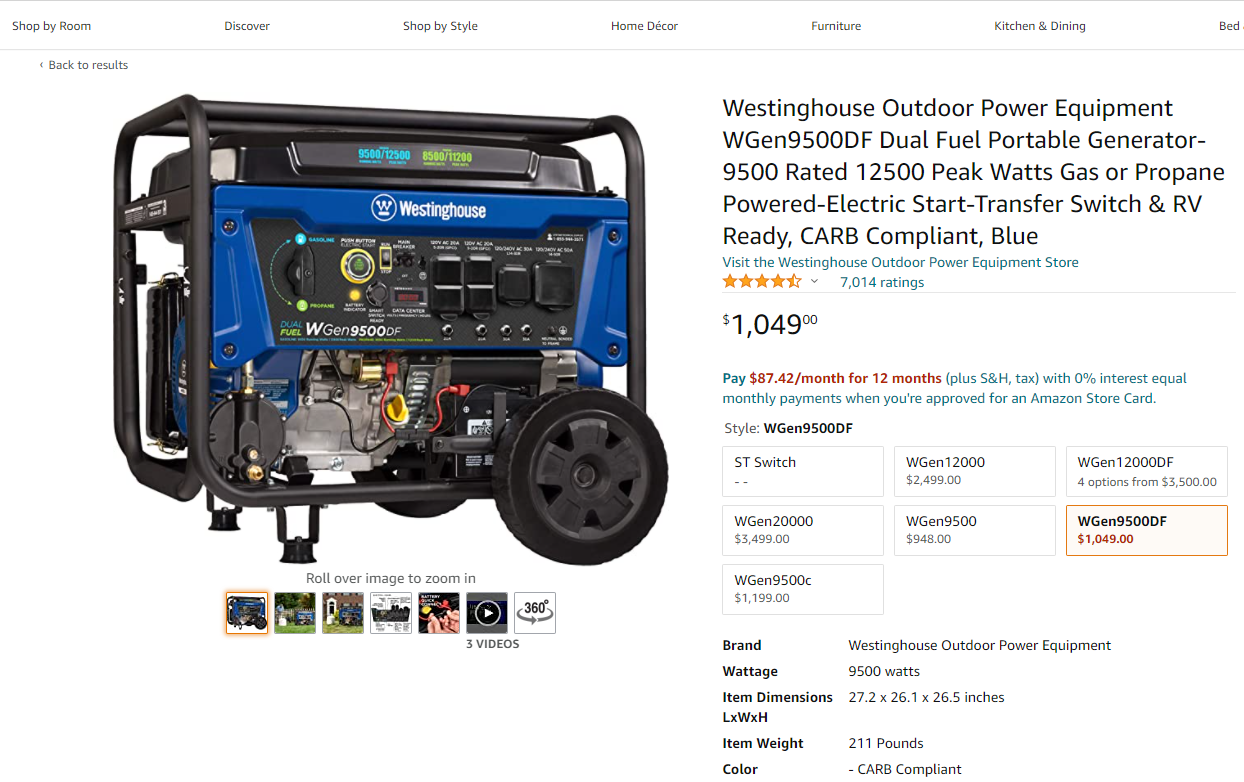Click the main generator product image
Image resolution: width=1244 pixels, height=782 pixels.
coord(391,330)
